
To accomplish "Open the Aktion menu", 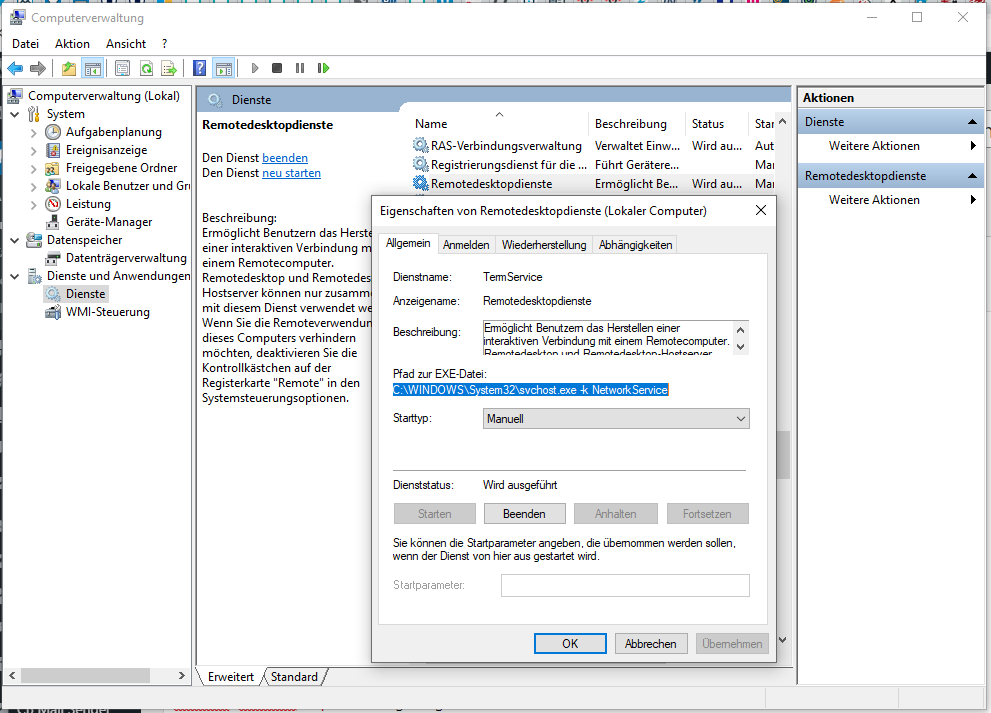I will point(72,44).
